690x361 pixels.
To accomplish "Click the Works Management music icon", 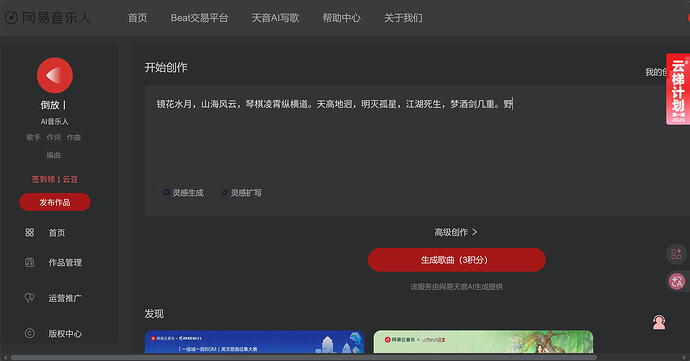I will pyautogui.click(x=29, y=262).
